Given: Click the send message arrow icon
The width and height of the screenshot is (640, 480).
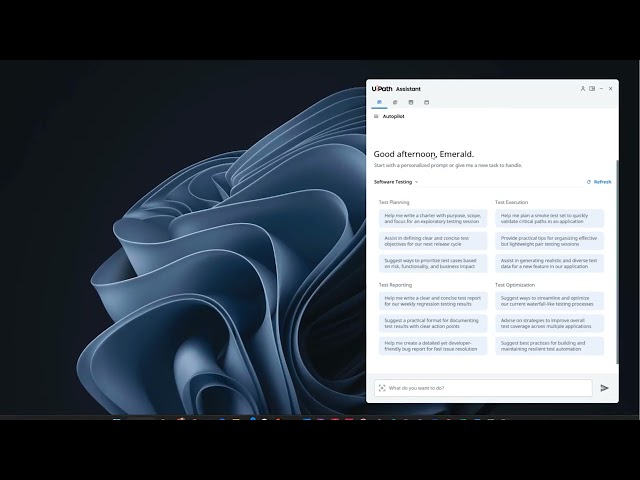Looking at the screenshot, I should [604, 388].
